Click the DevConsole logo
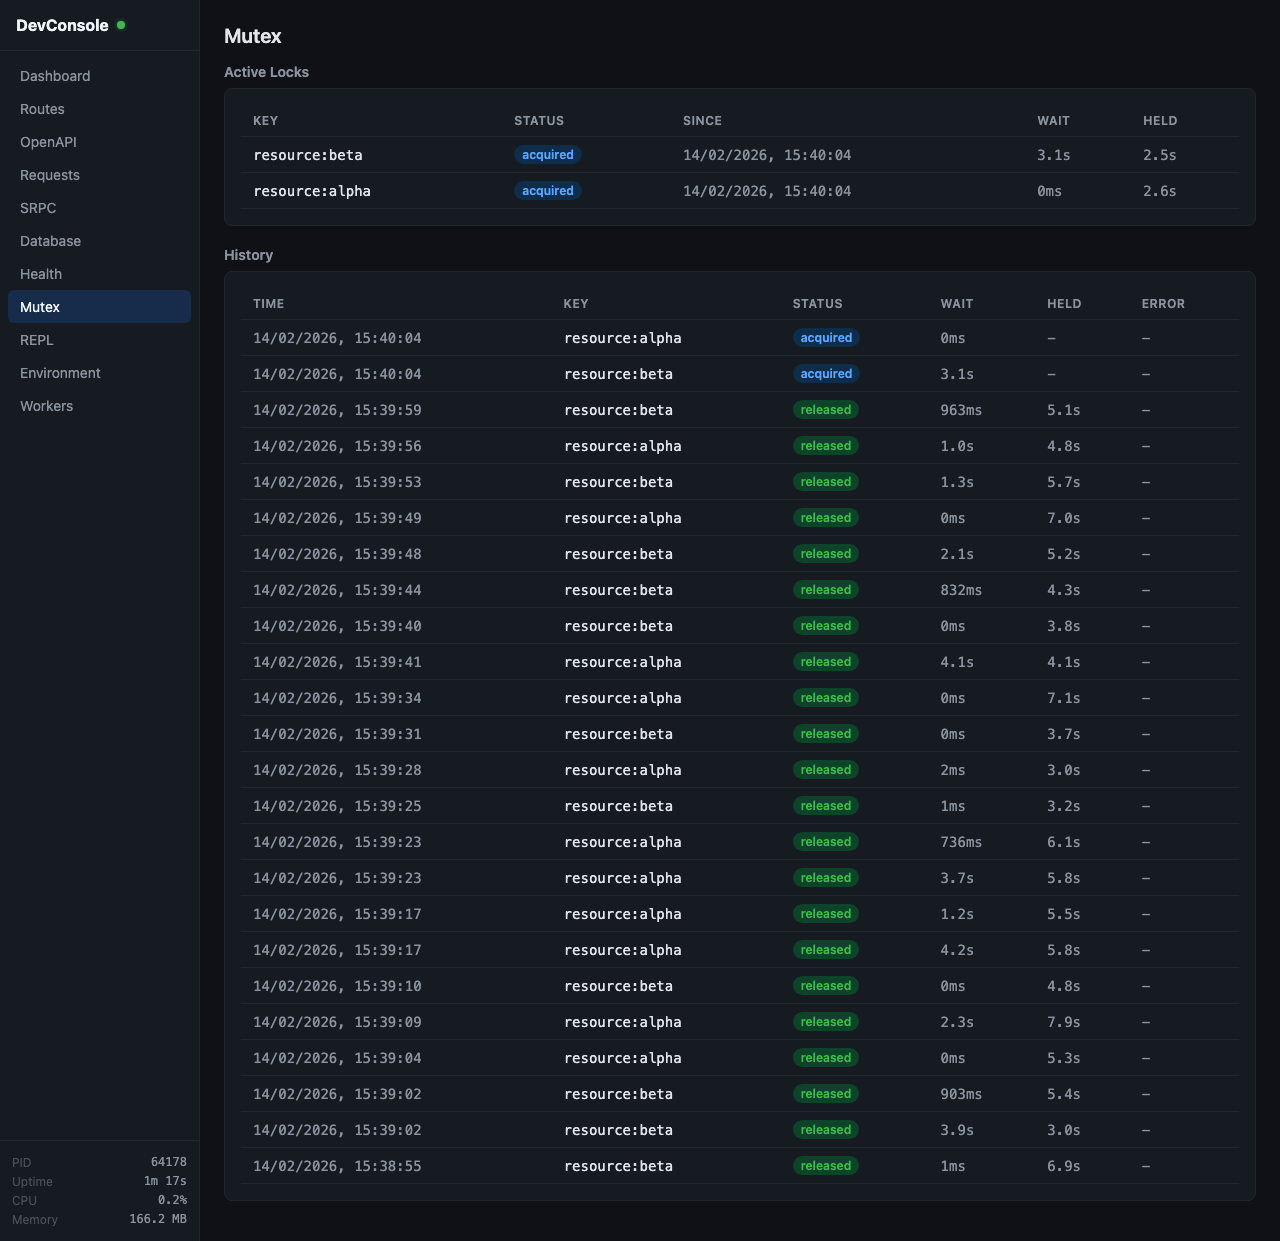This screenshot has height=1241, width=1280. 64,25
